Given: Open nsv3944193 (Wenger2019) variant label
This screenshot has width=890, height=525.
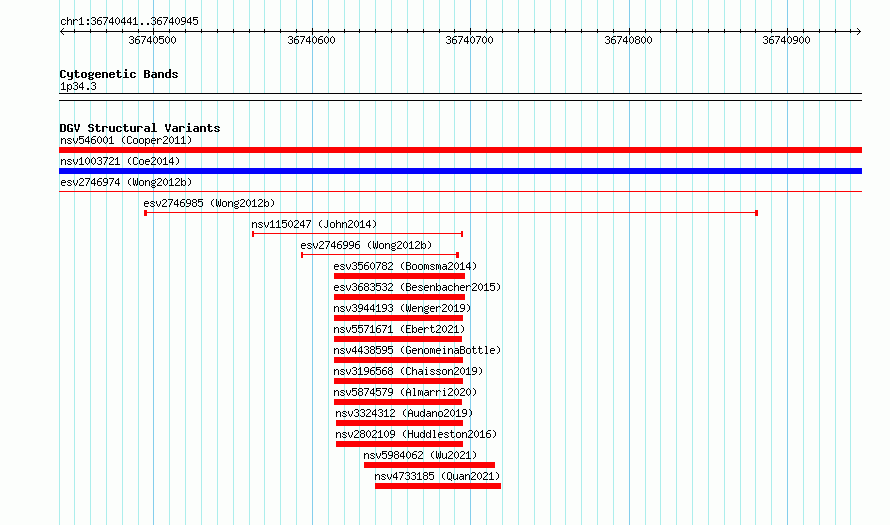Looking at the screenshot, I should (402, 308).
